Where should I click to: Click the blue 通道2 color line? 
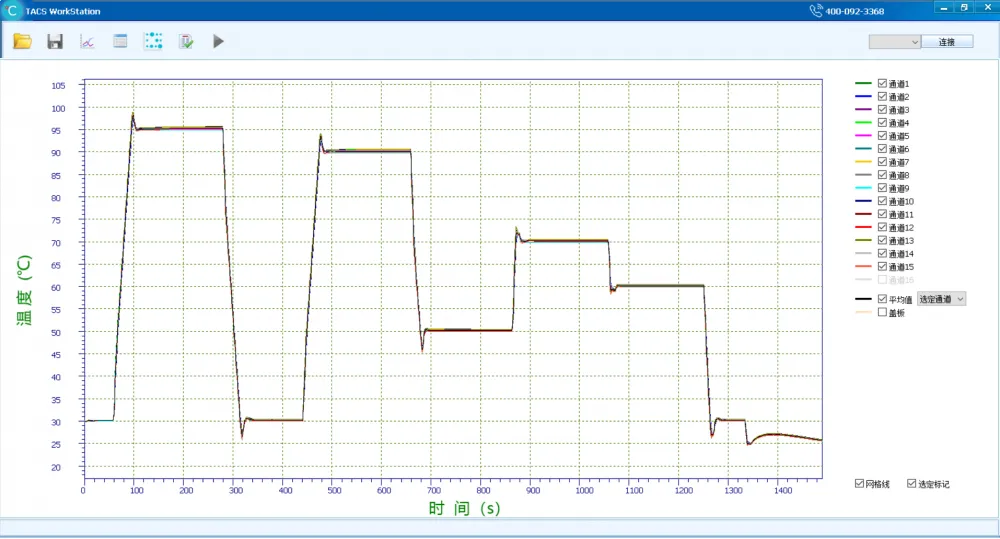tap(863, 96)
